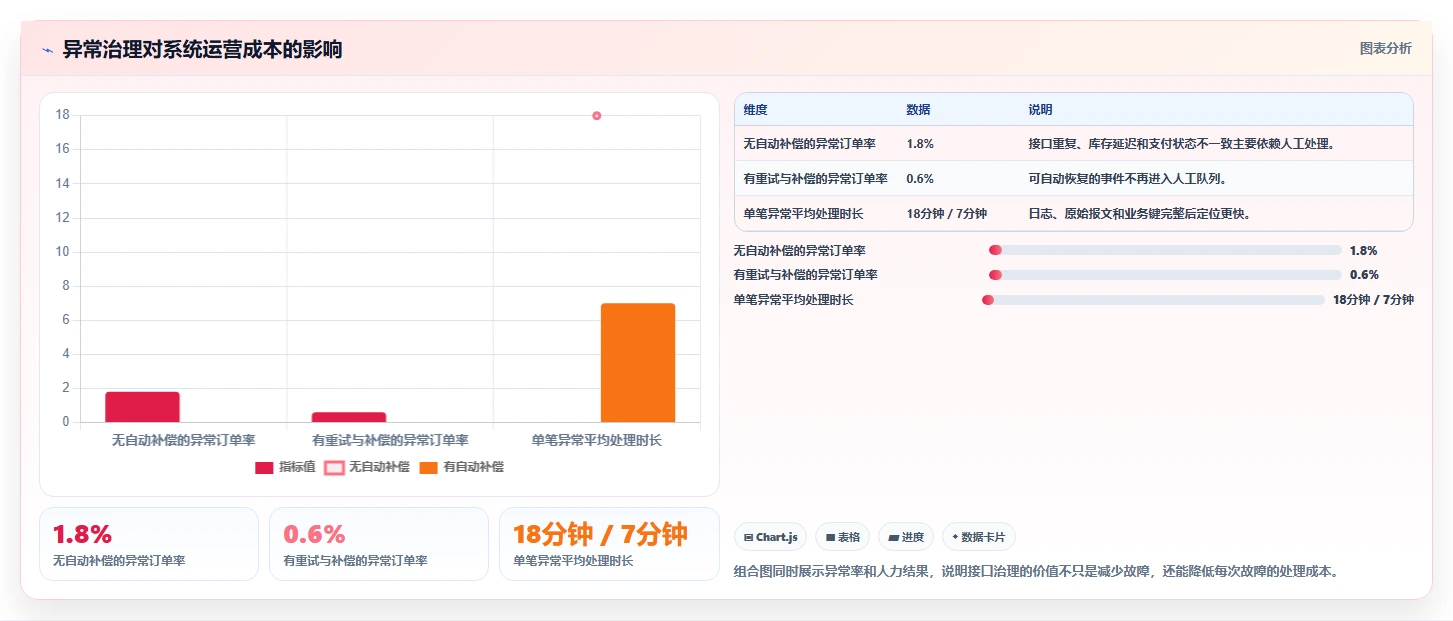The width and height of the screenshot is (1453, 621).
Task: Click the orange 有自动补偿 legend color box
Action: point(428,467)
